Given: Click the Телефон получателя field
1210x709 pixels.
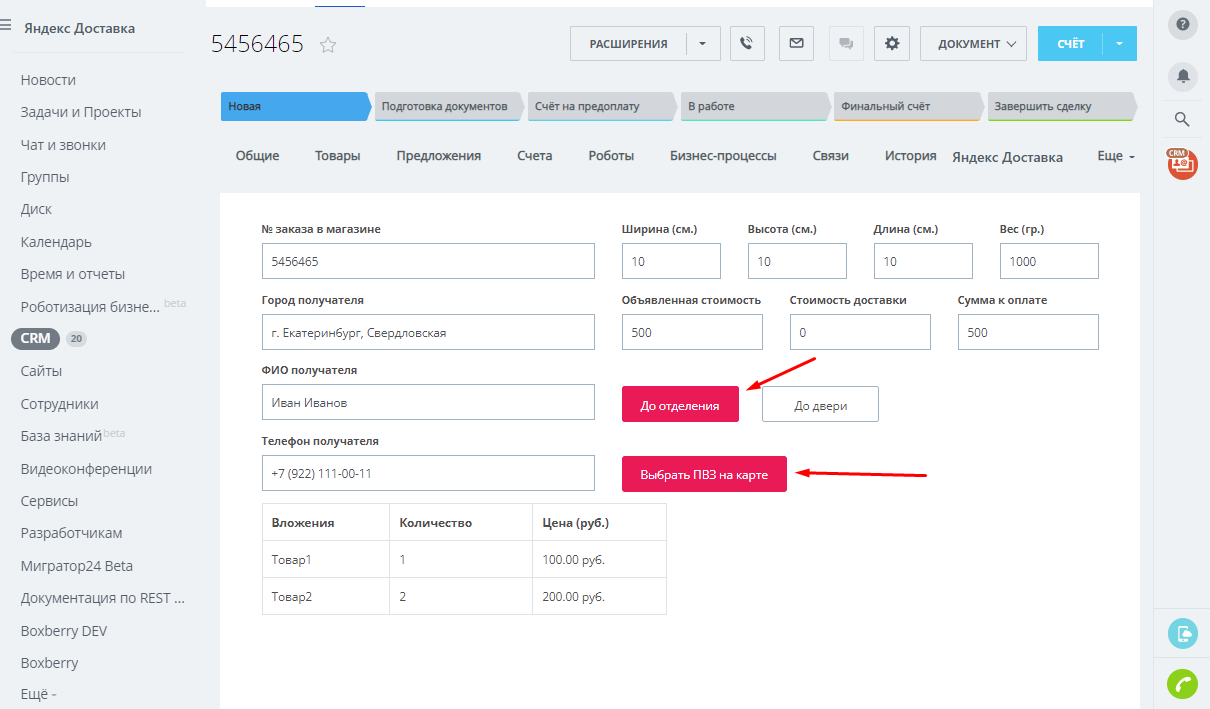Looking at the screenshot, I should pos(428,473).
